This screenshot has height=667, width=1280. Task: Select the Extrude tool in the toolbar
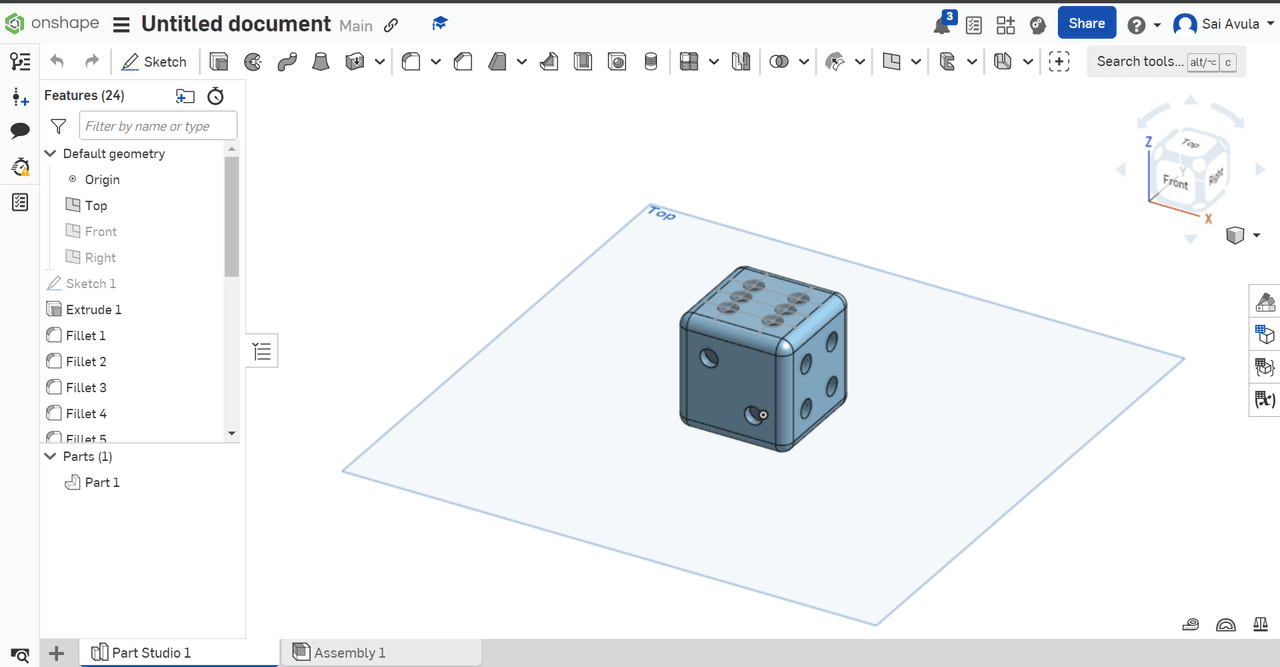point(219,62)
